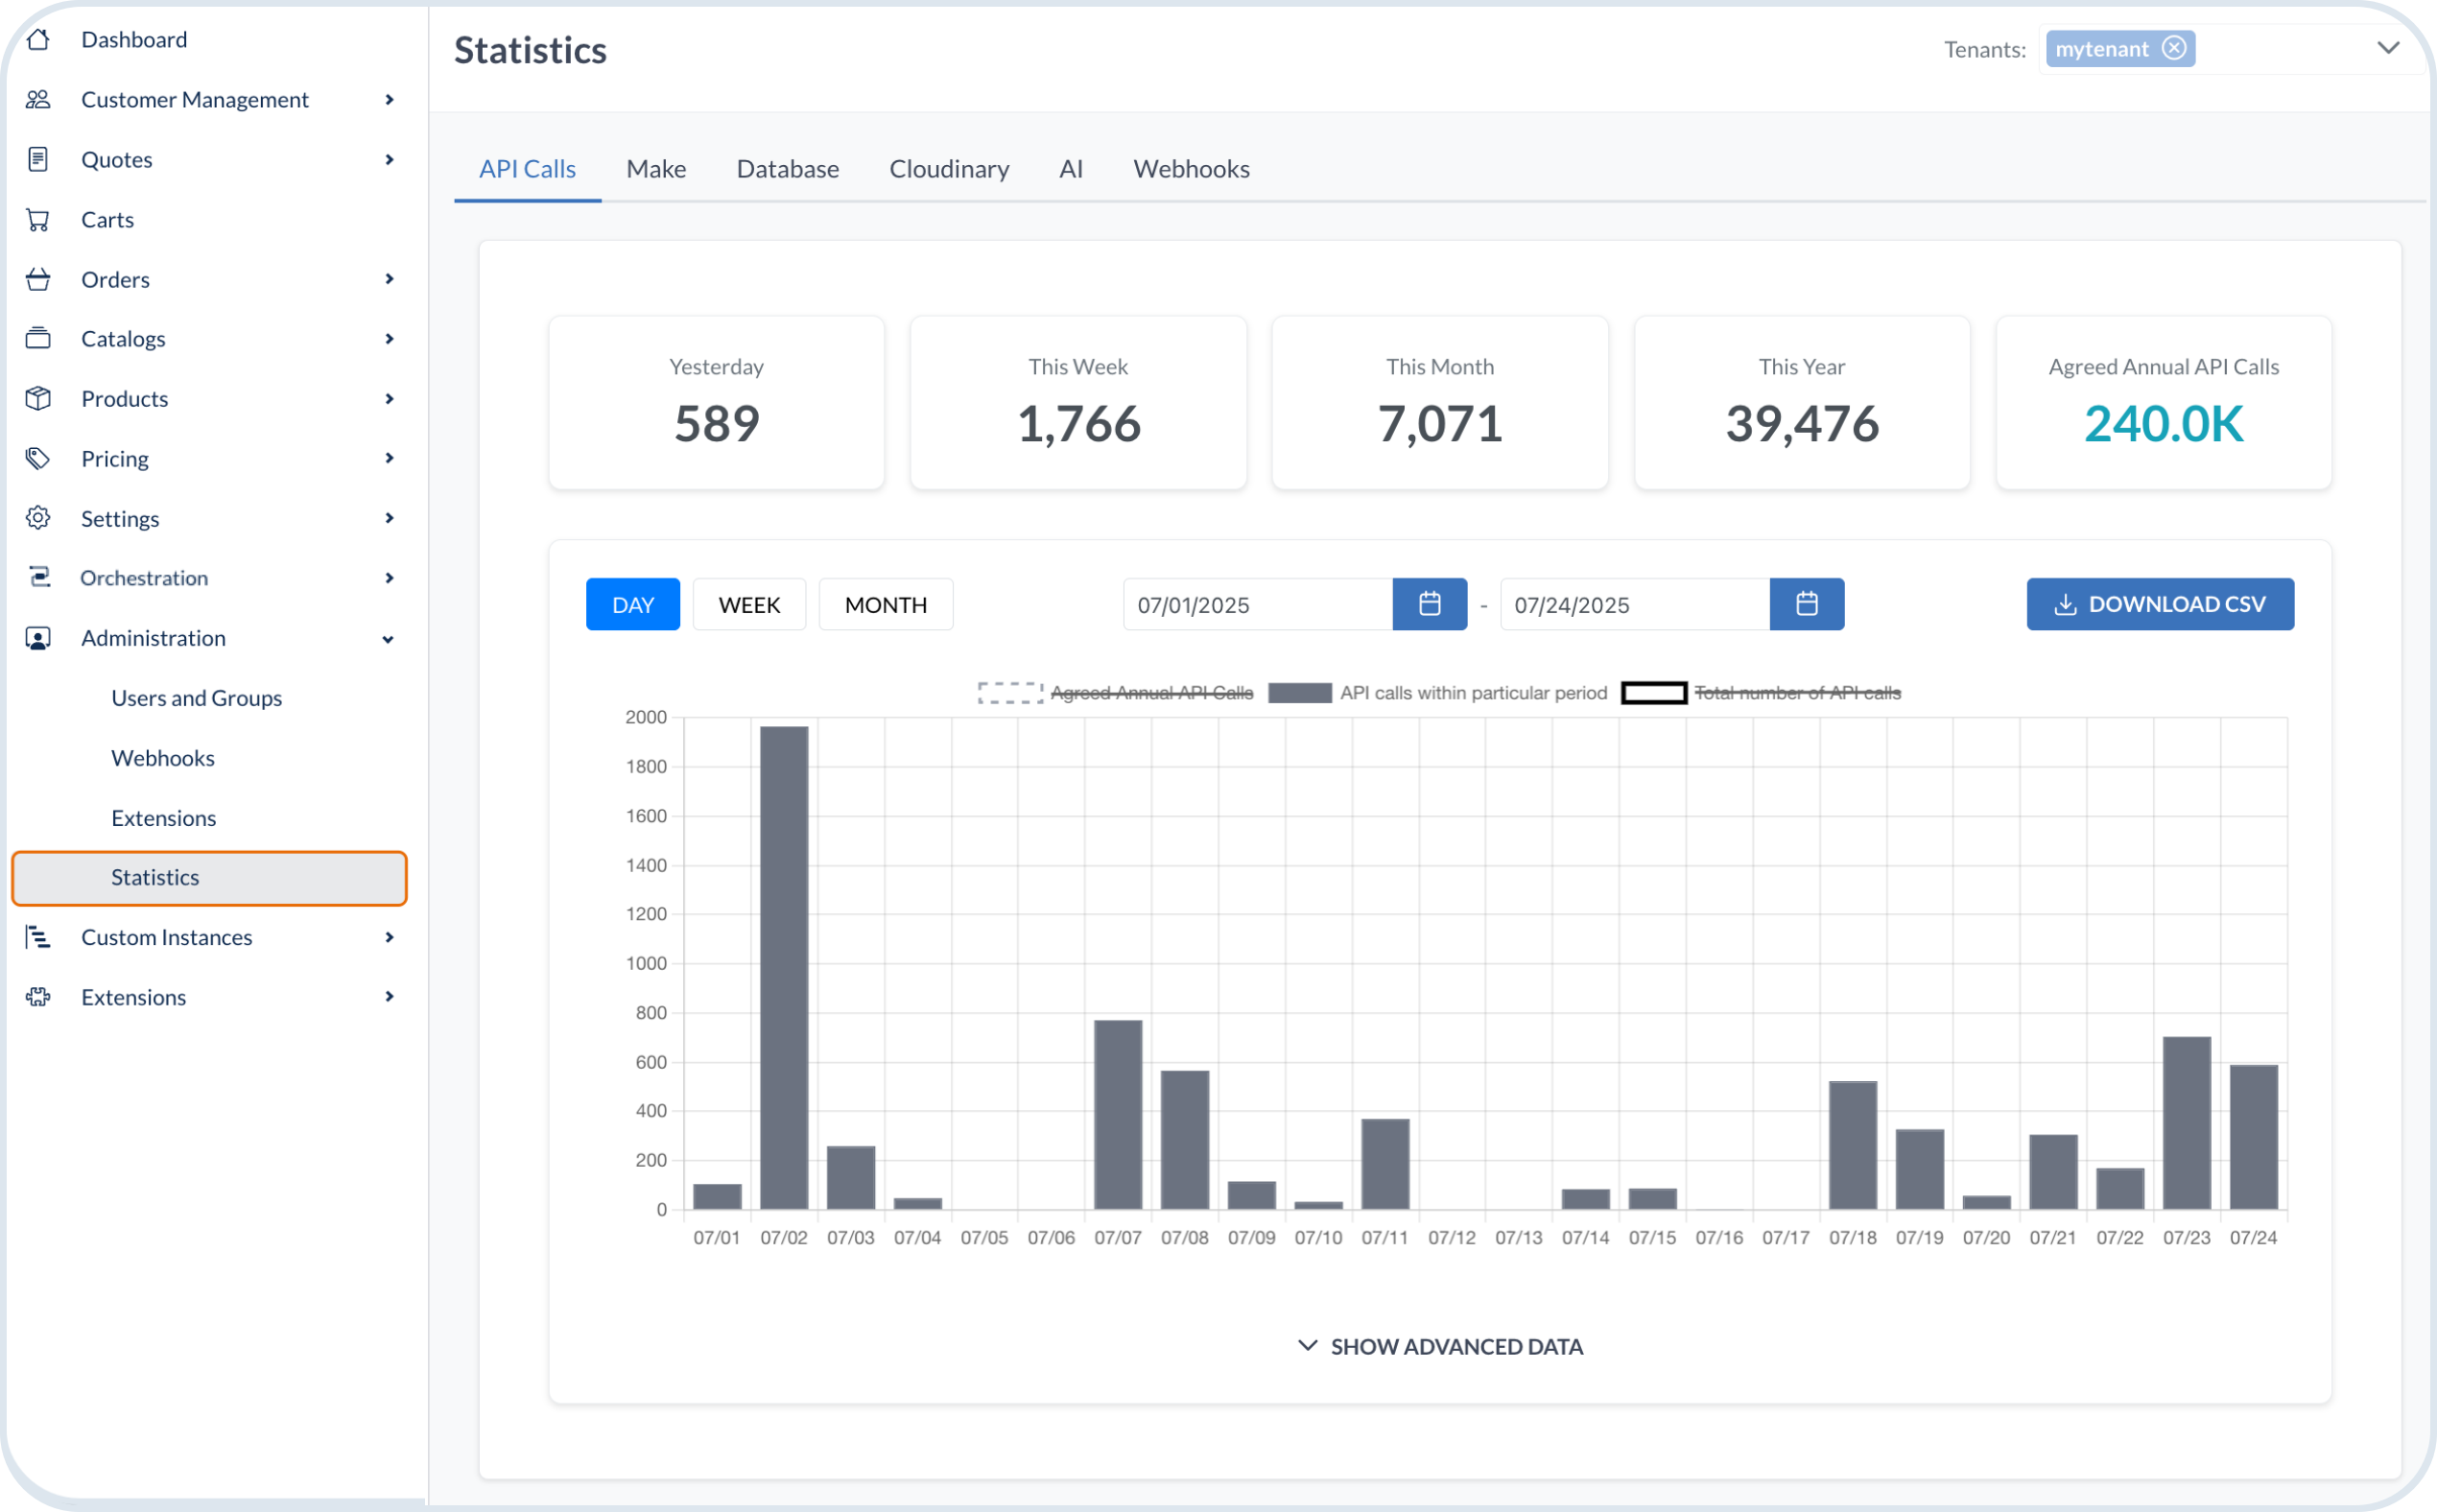Image resolution: width=2437 pixels, height=1512 pixels.
Task: Open the start date calendar picker
Action: pos(1430,604)
